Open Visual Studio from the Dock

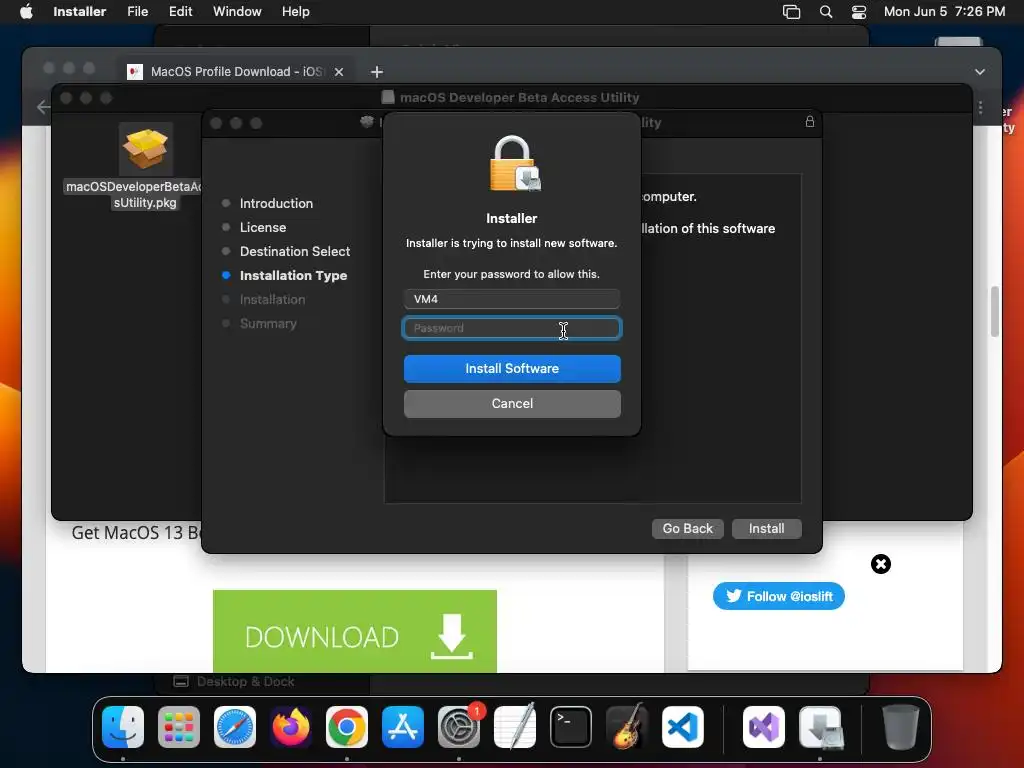point(764,727)
